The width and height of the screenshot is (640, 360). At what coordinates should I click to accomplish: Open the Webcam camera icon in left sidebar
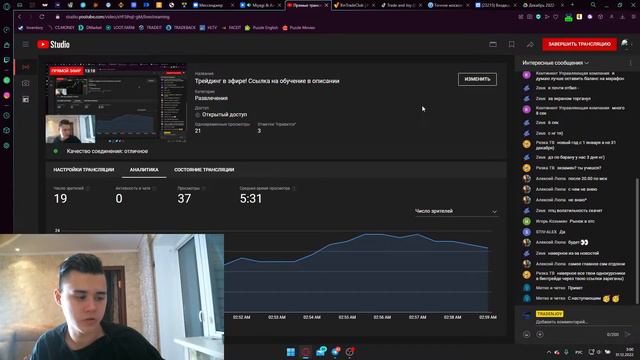tap(26, 83)
